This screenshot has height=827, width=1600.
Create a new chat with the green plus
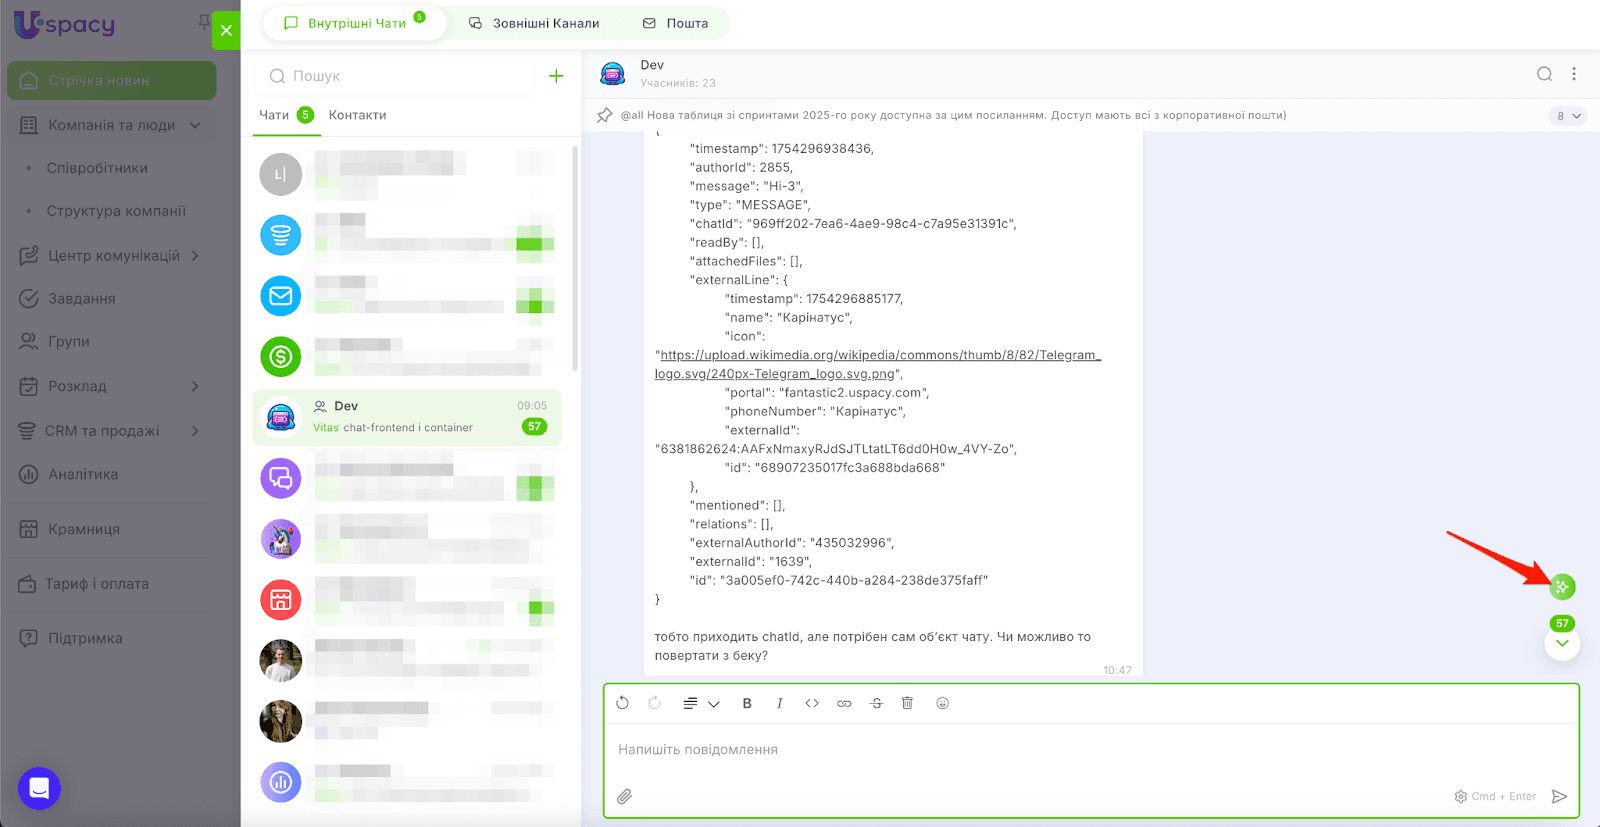click(x=556, y=76)
